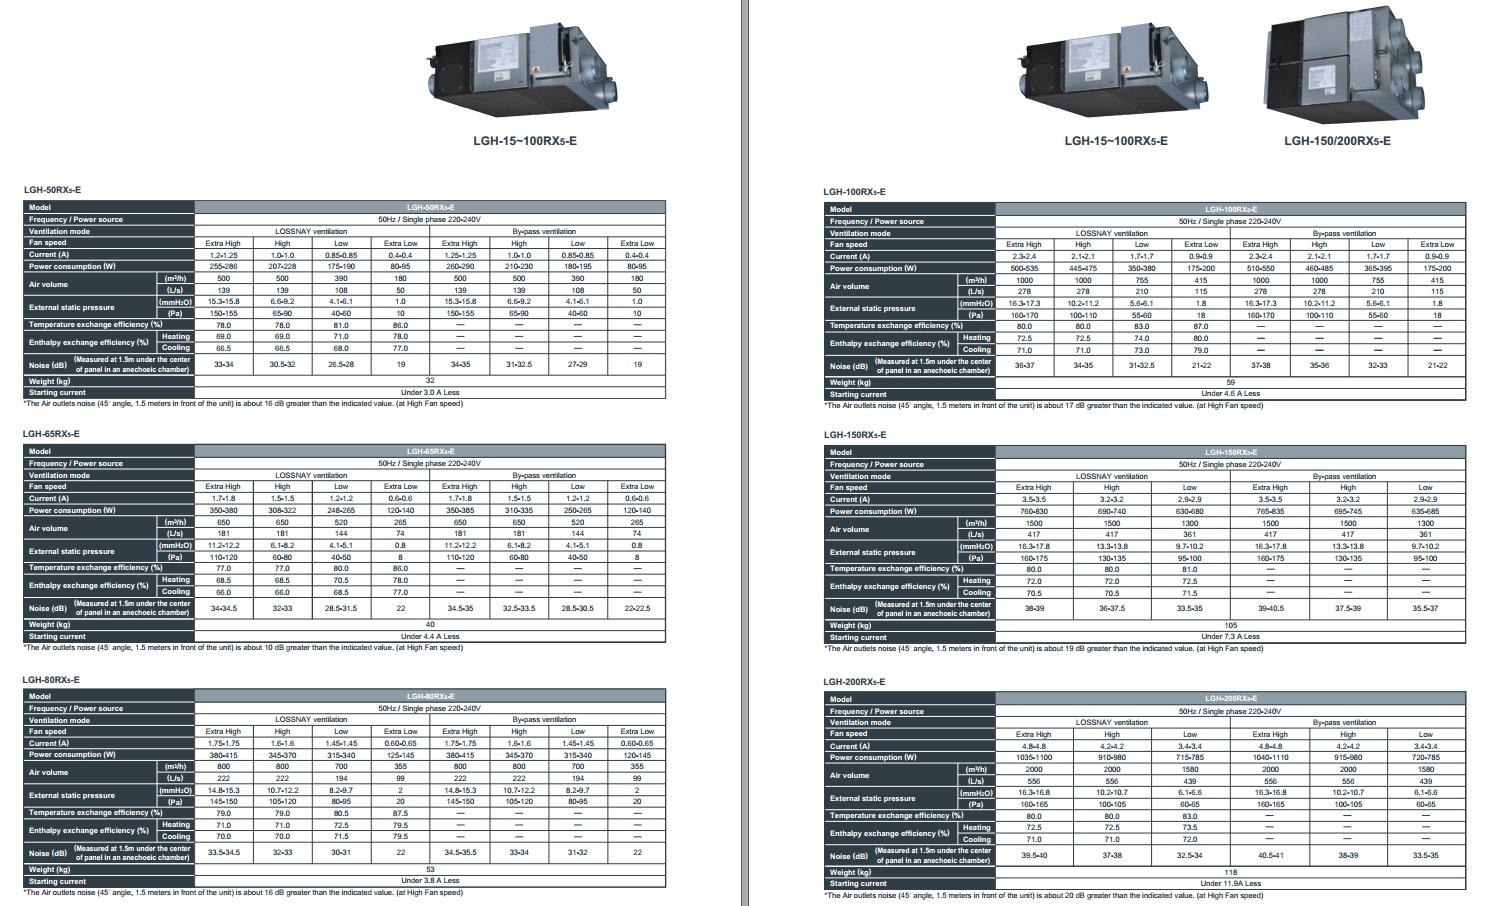This screenshot has width=1494, height=906.
Task: Select power consumption value "255-286"
Action: click(x=223, y=267)
